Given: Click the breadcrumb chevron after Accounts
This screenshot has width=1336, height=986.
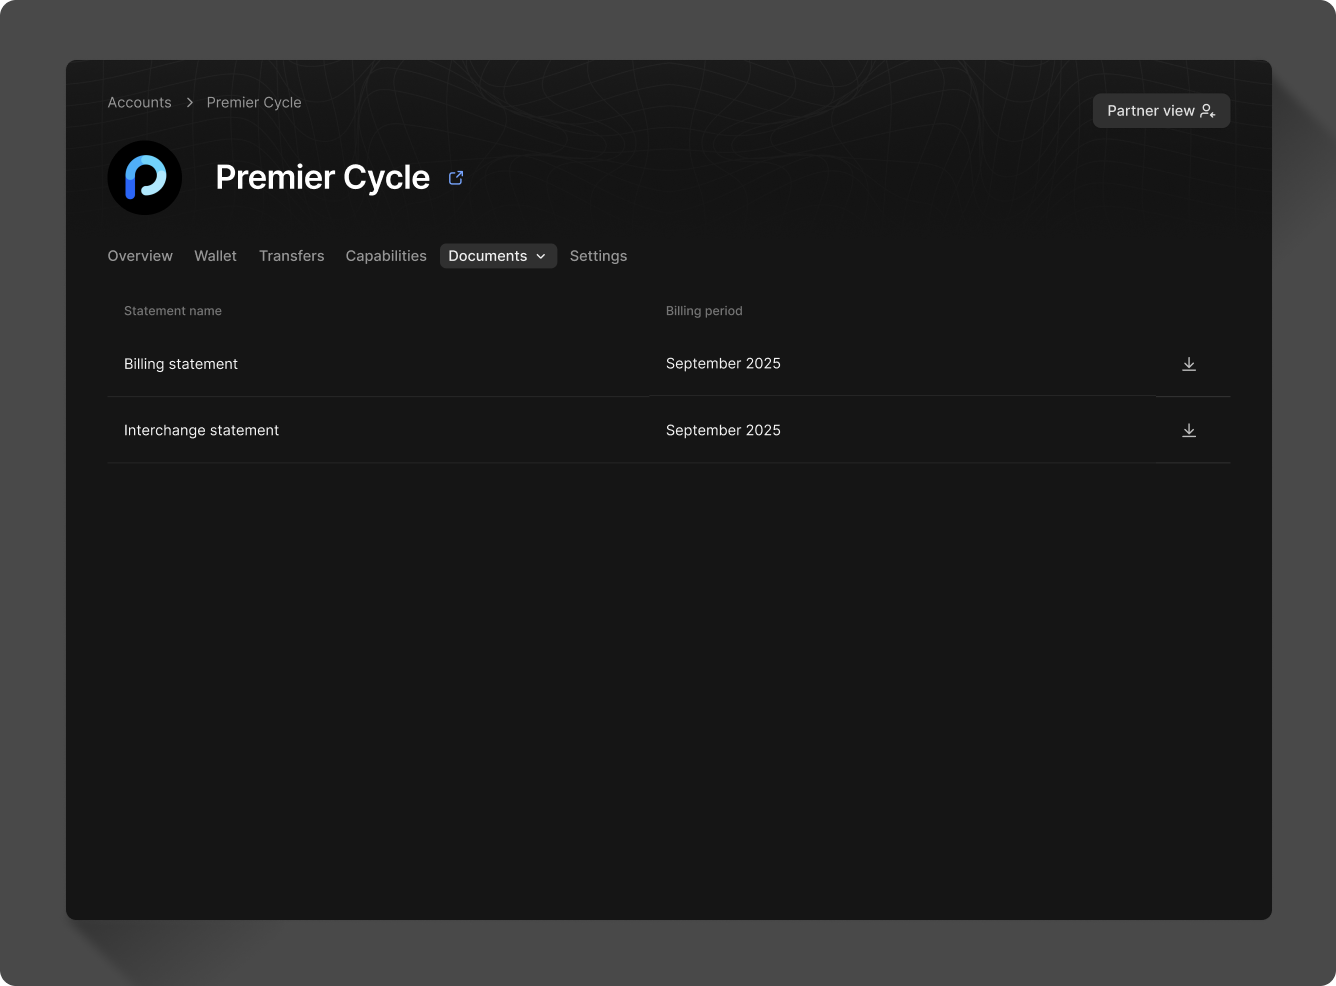Looking at the screenshot, I should tap(189, 102).
